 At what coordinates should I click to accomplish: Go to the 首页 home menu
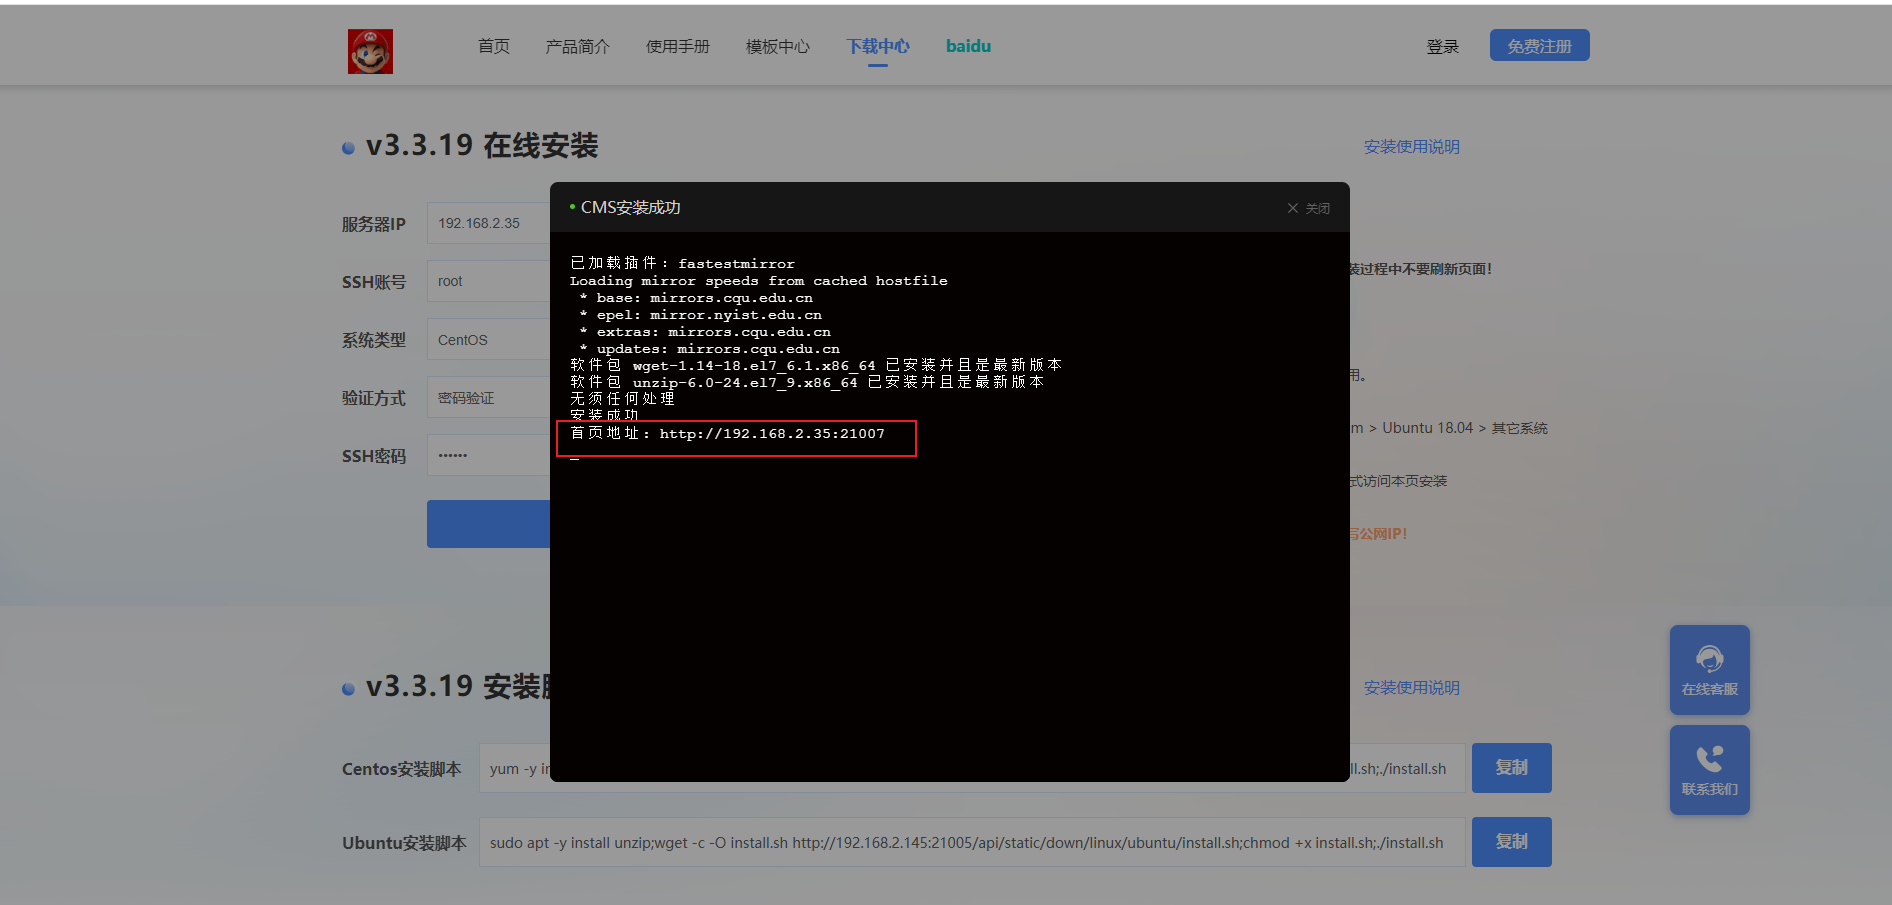pos(493,46)
